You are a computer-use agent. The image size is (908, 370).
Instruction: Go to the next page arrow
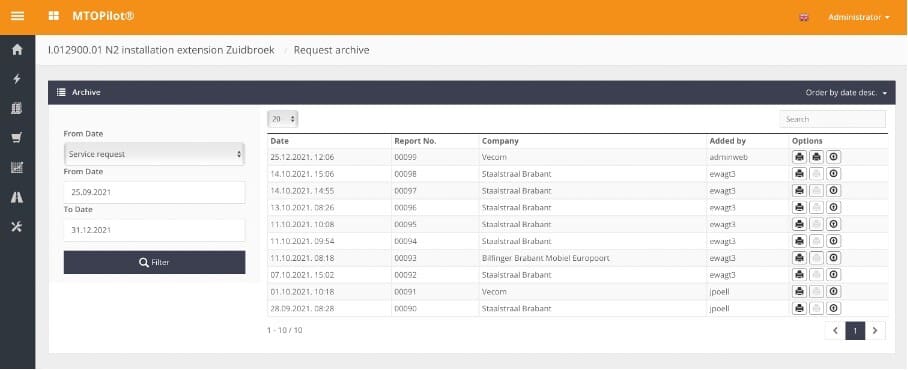(875, 331)
